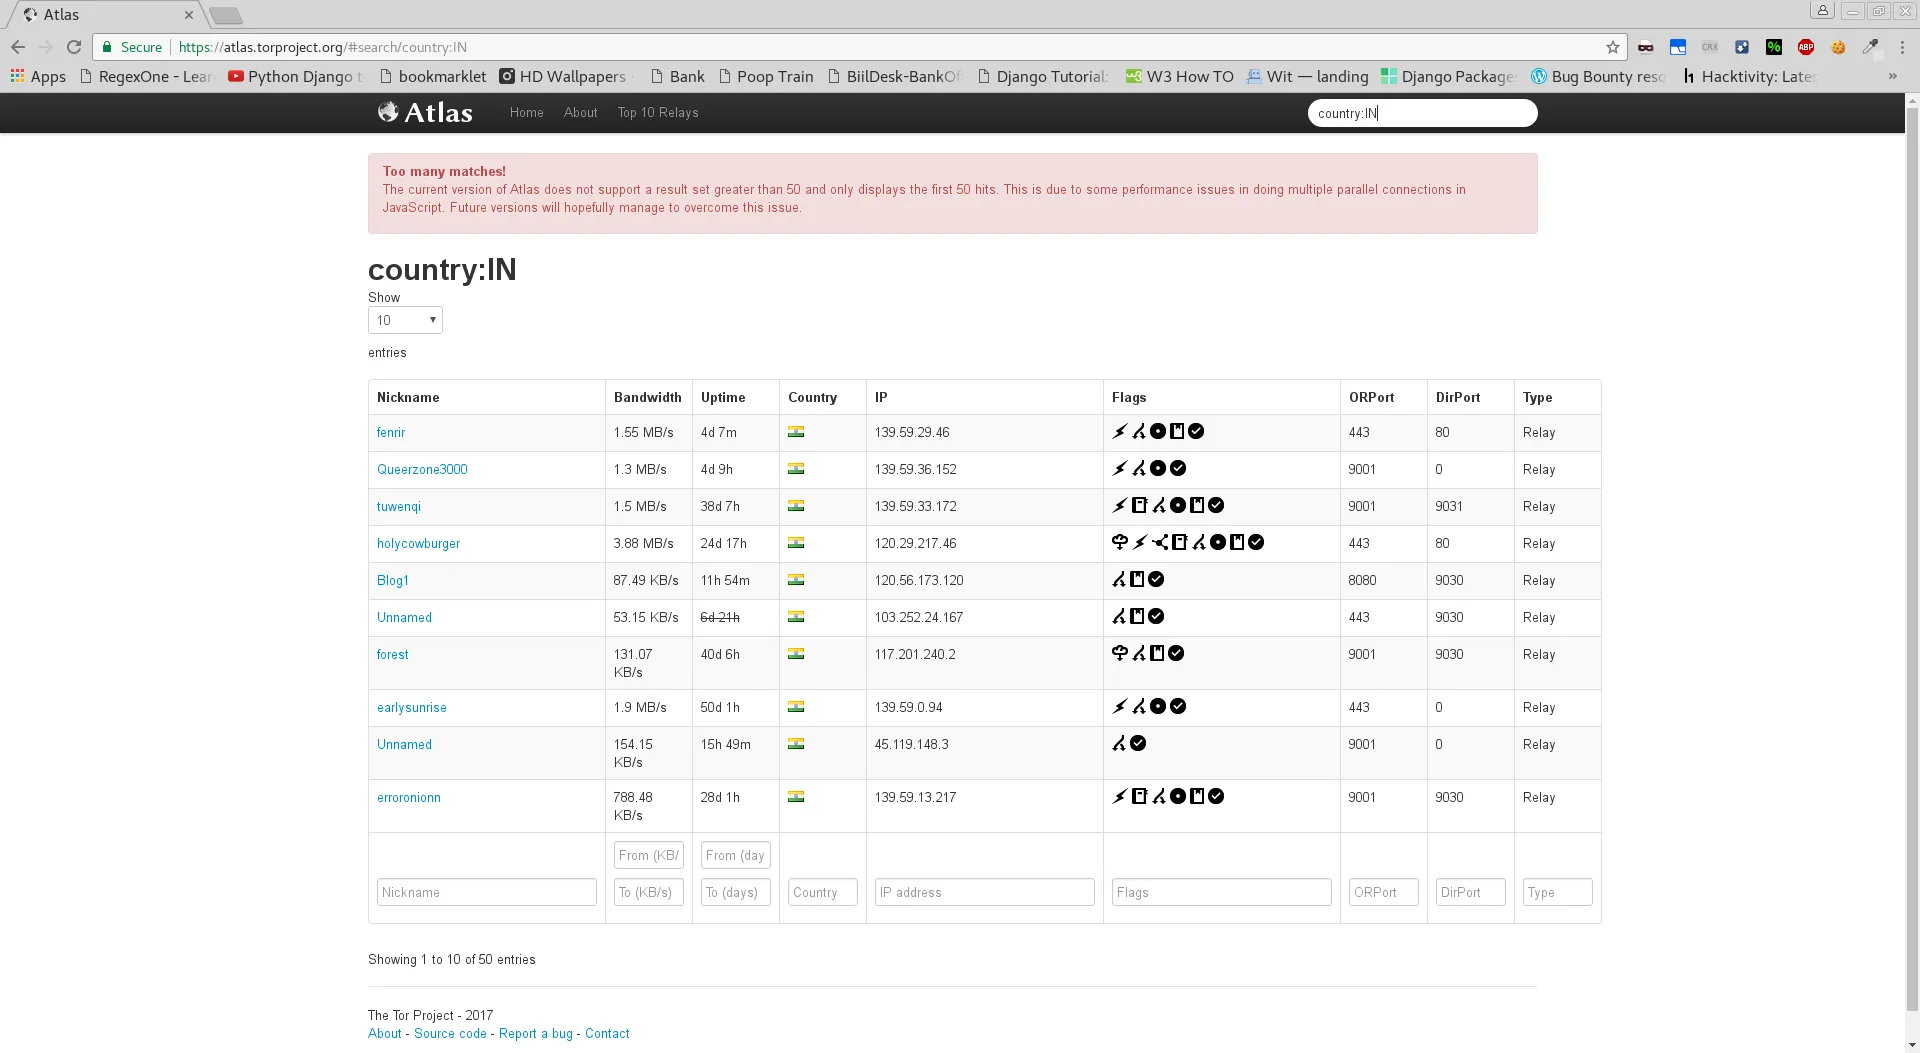Click the AdBlock Plus extension icon
Image resolution: width=1920 pixels, height=1053 pixels.
pyautogui.click(x=1806, y=47)
